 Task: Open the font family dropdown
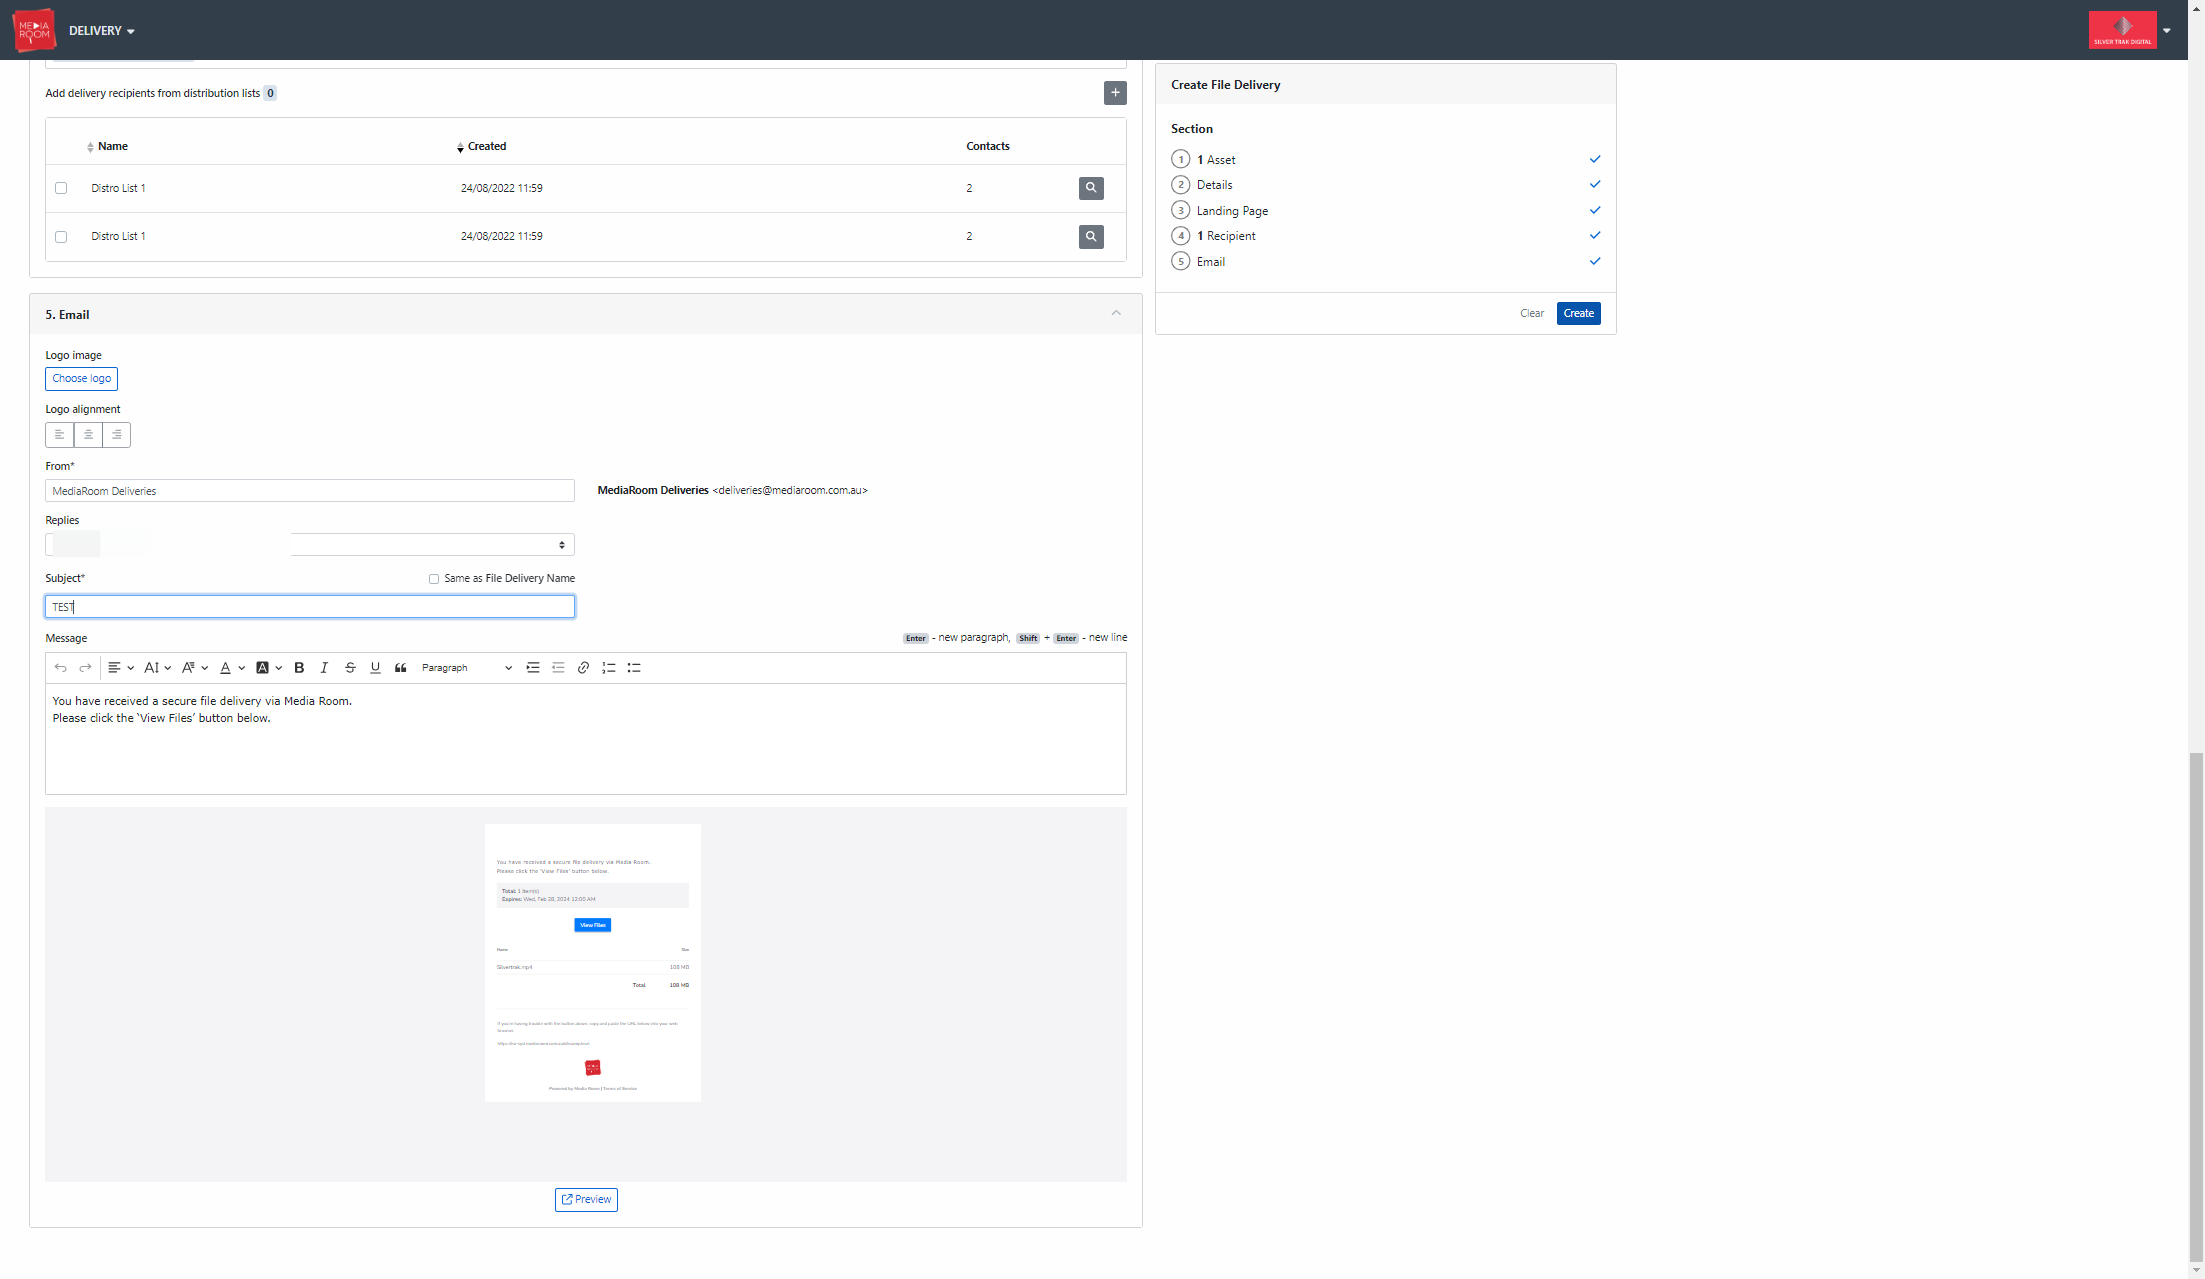(x=194, y=668)
